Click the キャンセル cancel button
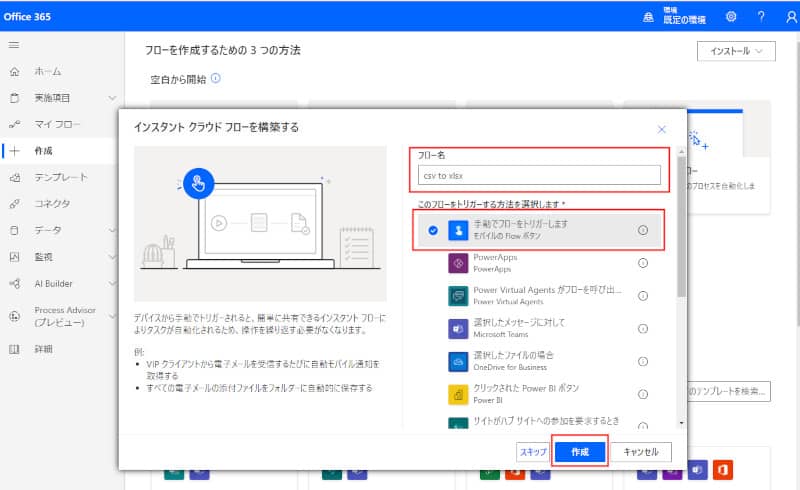The height and width of the screenshot is (490, 800). (641, 452)
